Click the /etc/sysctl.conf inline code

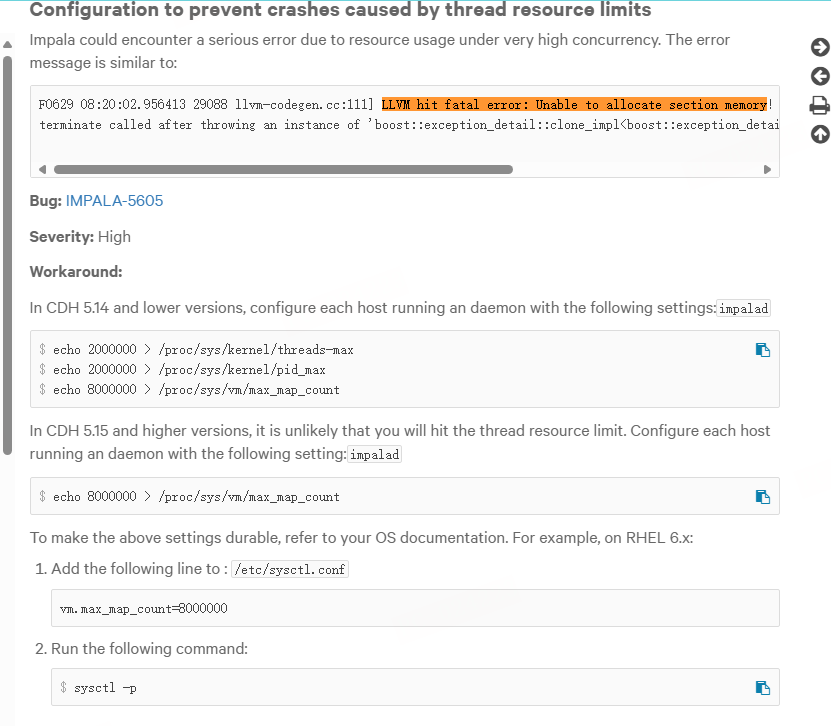290,570
